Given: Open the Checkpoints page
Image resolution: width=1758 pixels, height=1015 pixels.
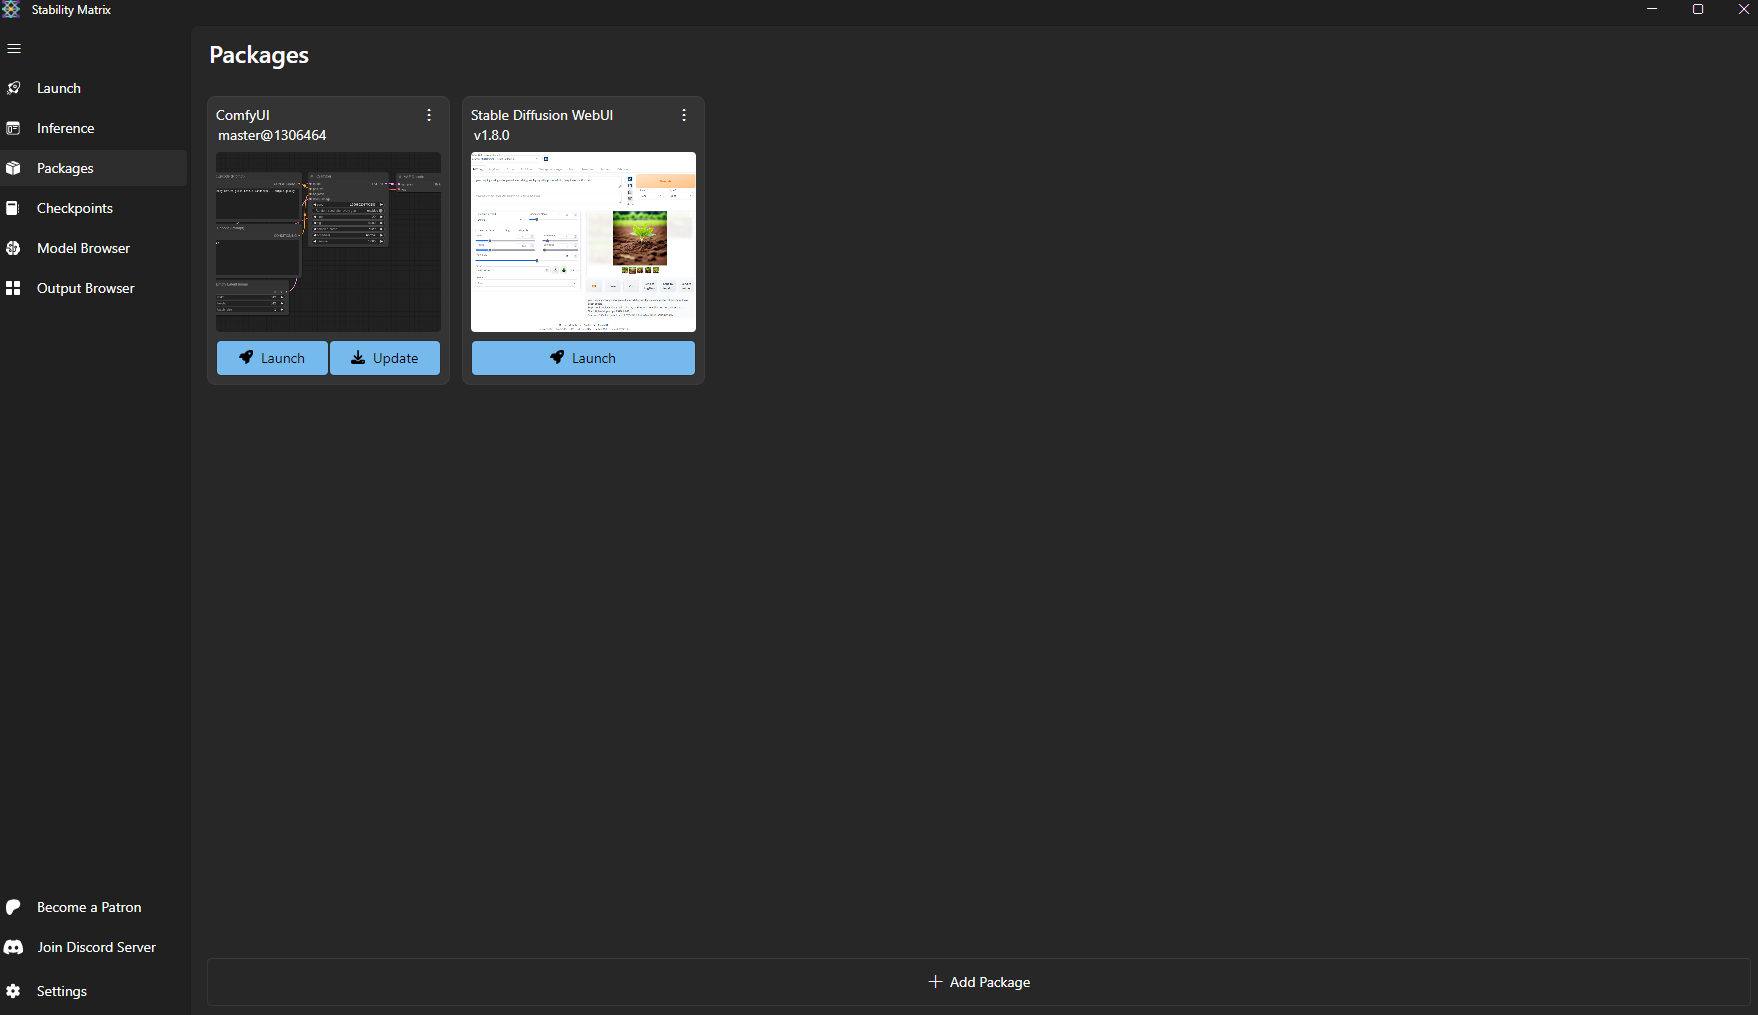Looking at the screenshot, I should (94, 208).
